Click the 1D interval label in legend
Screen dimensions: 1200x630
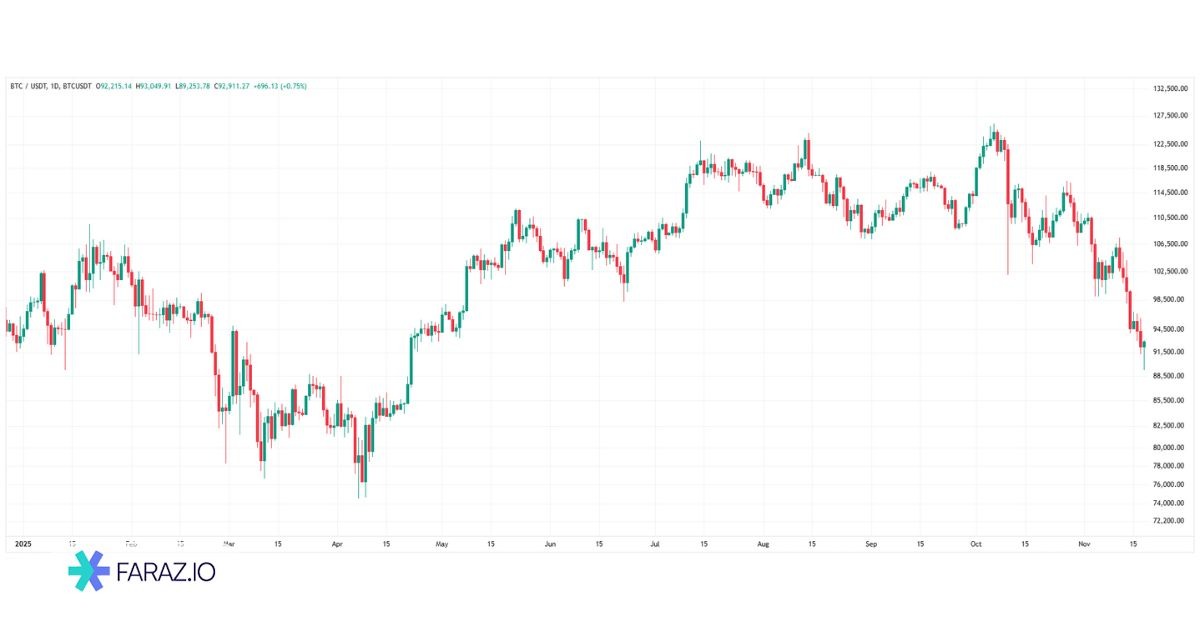coord(56,87)
